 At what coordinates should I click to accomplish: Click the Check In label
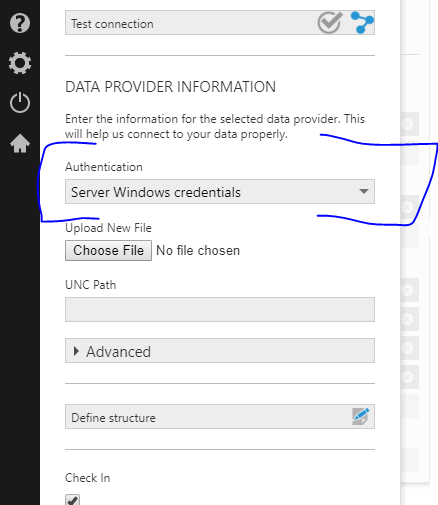[x=87, y=478]
